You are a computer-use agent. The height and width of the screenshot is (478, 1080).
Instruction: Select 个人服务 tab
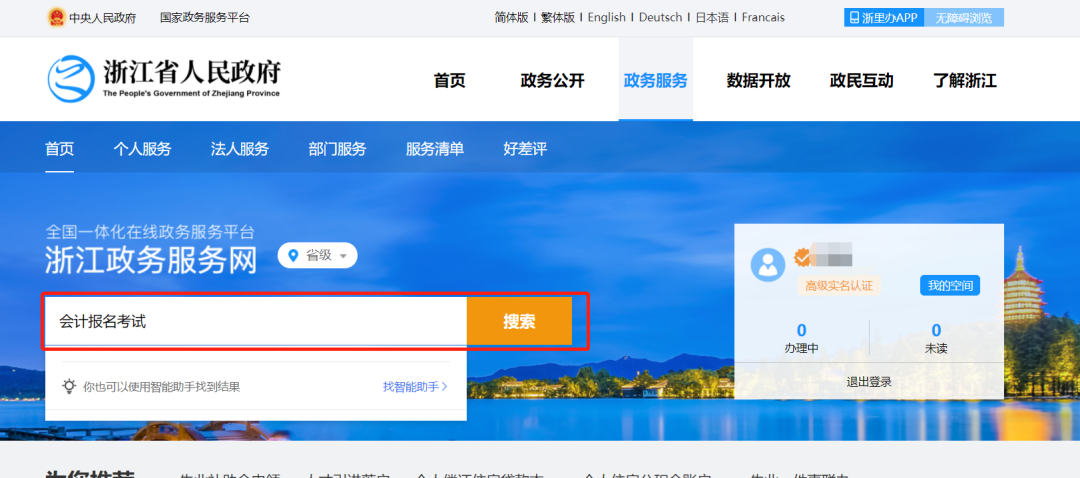143,149
